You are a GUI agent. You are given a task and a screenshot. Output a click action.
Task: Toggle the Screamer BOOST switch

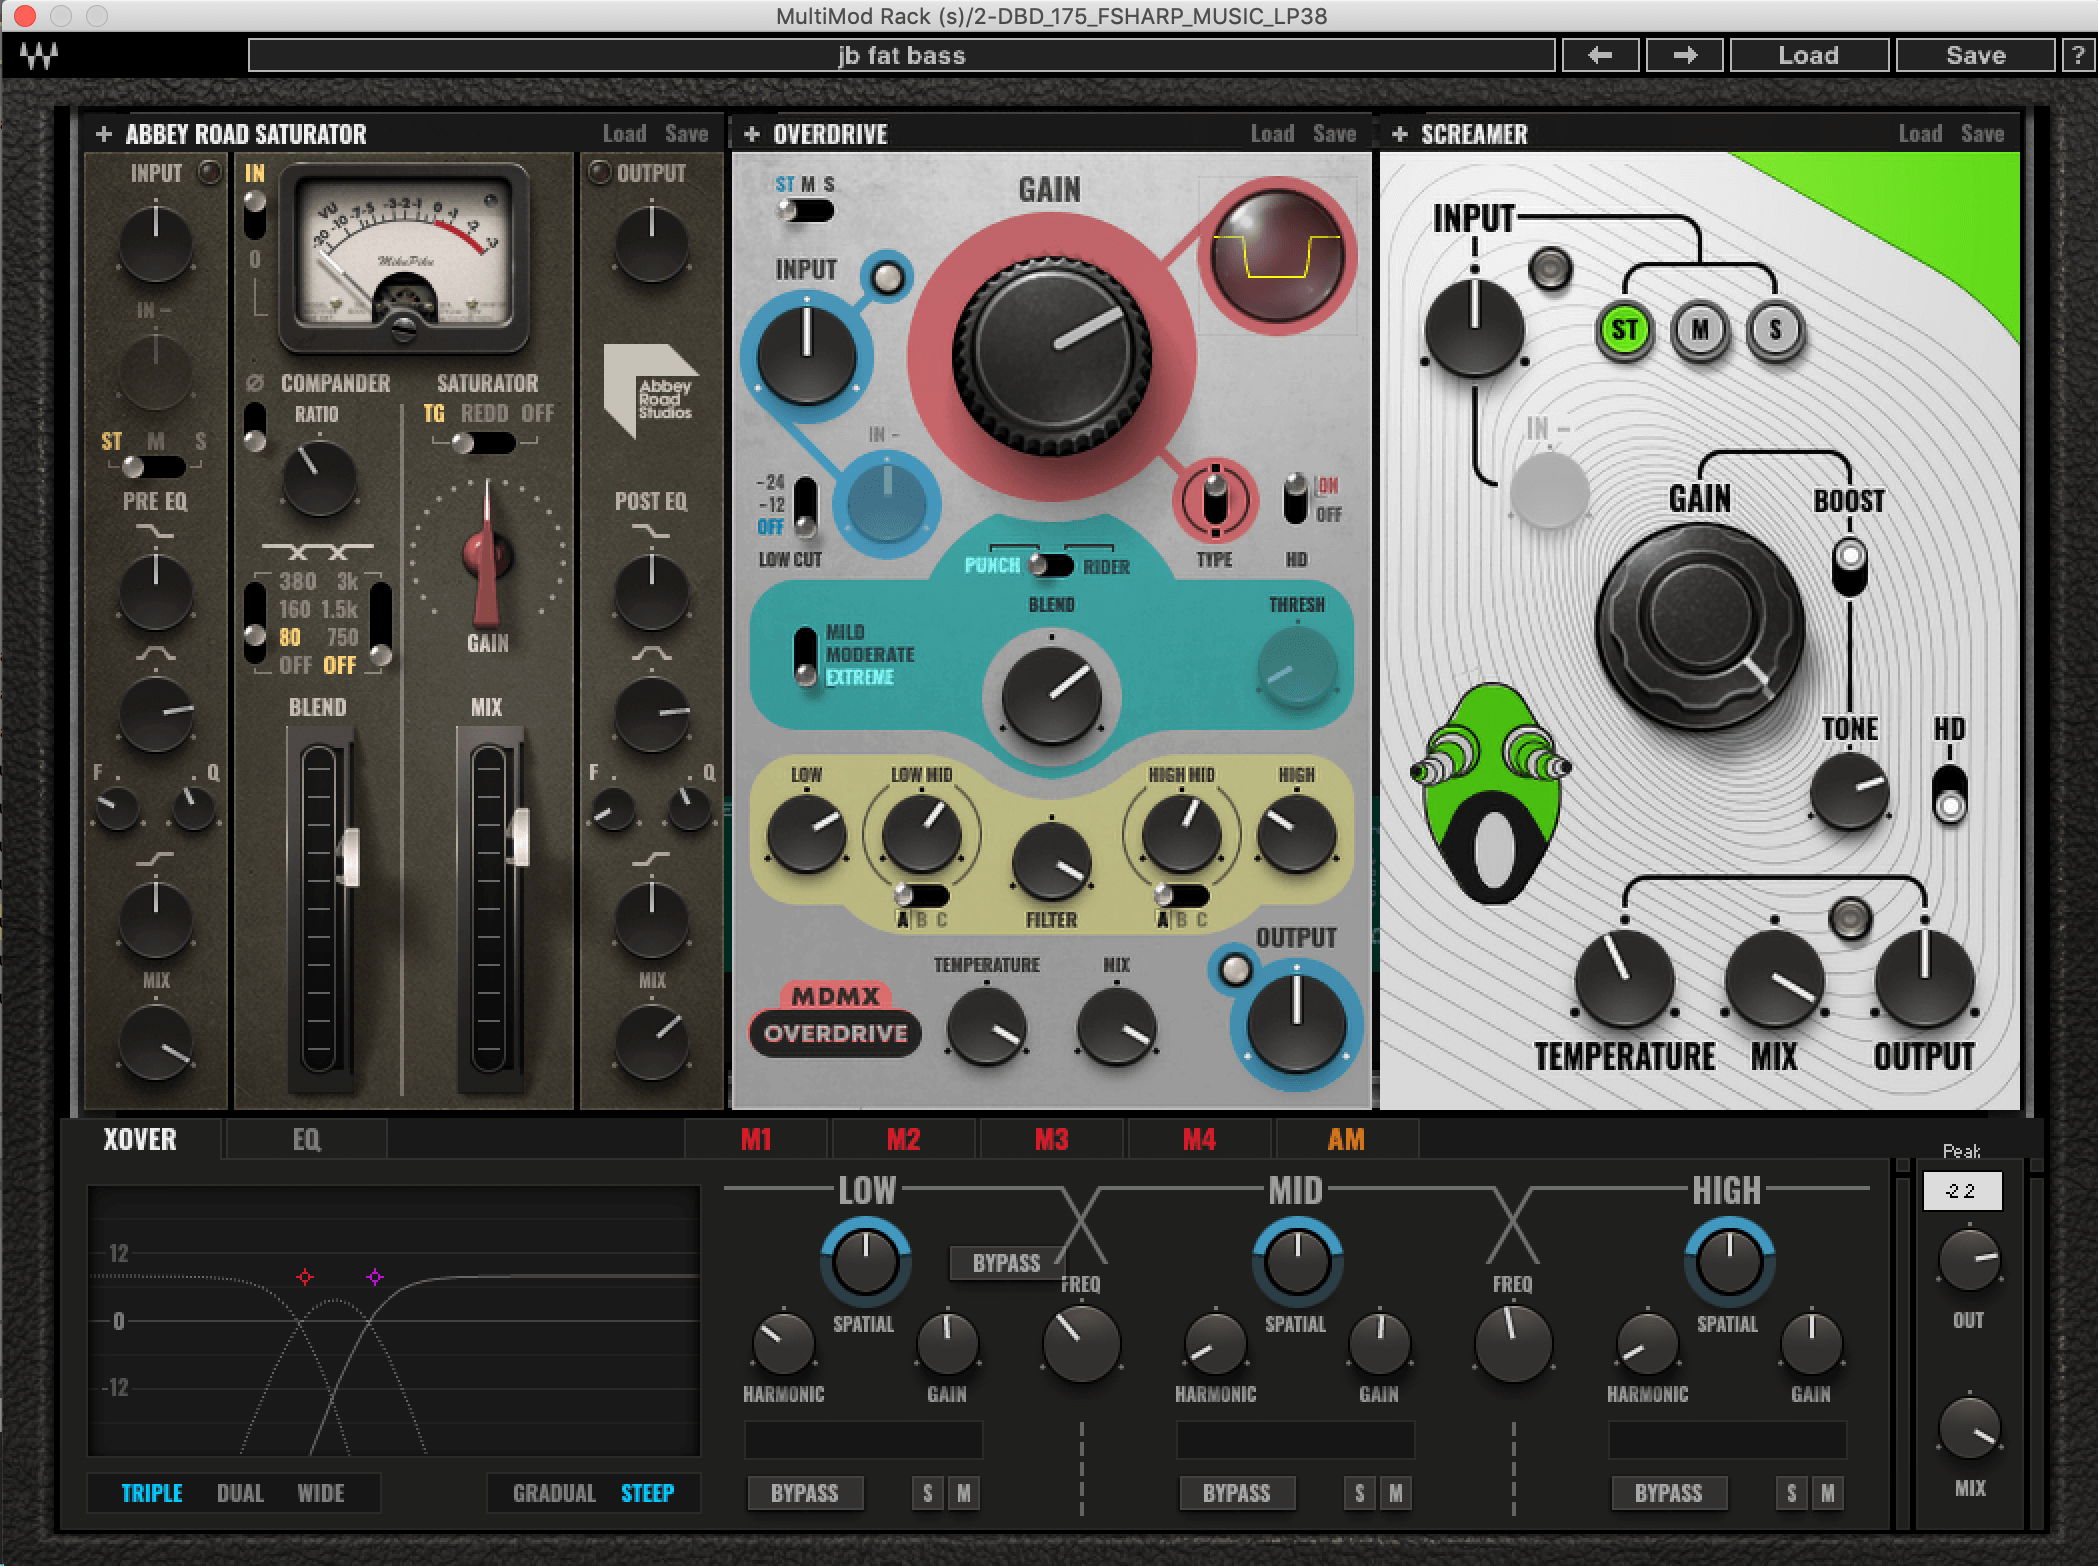pos(1850,566)
